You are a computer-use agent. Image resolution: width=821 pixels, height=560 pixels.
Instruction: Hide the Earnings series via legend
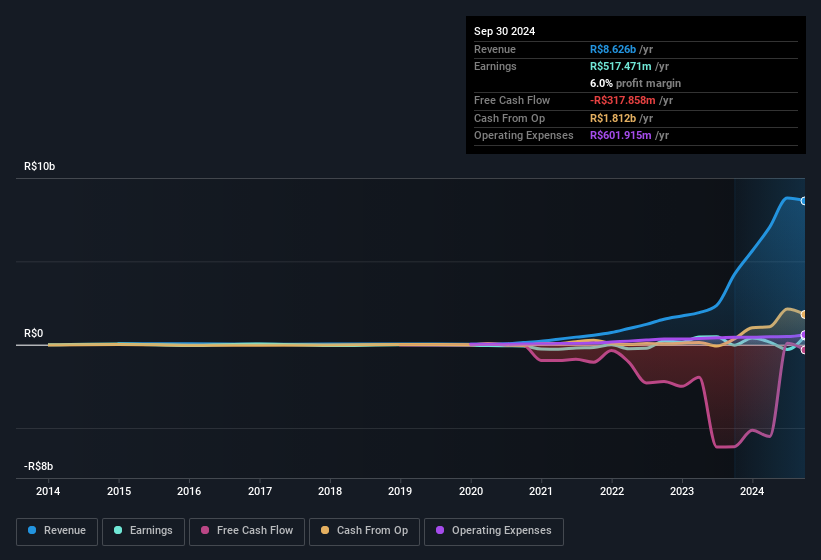click(x=143, y=530)
